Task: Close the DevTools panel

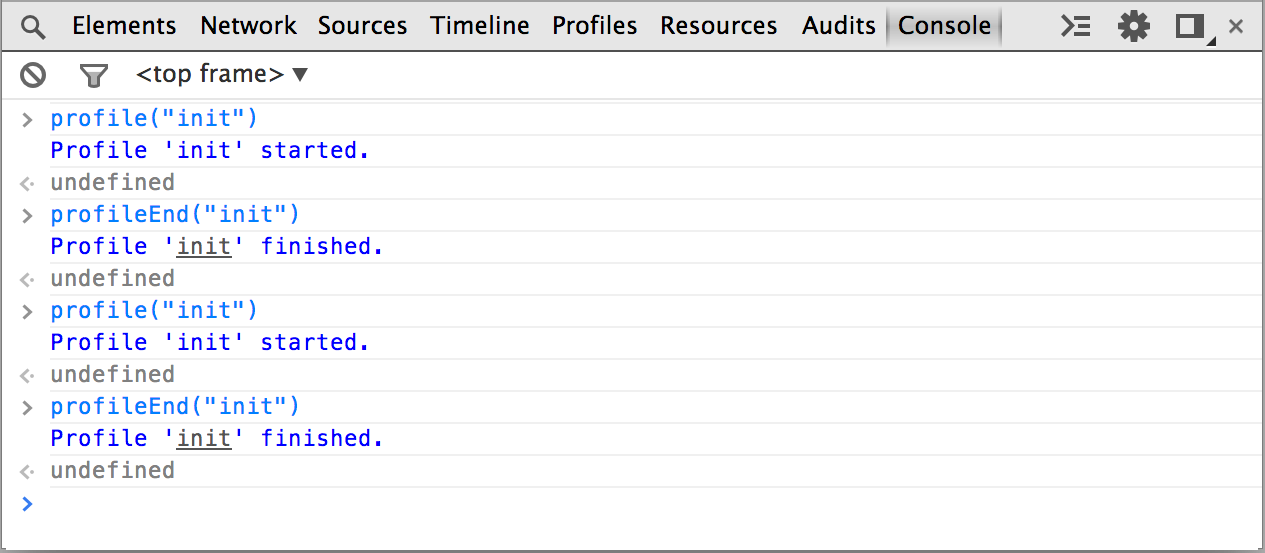Action: (1236, 27)
